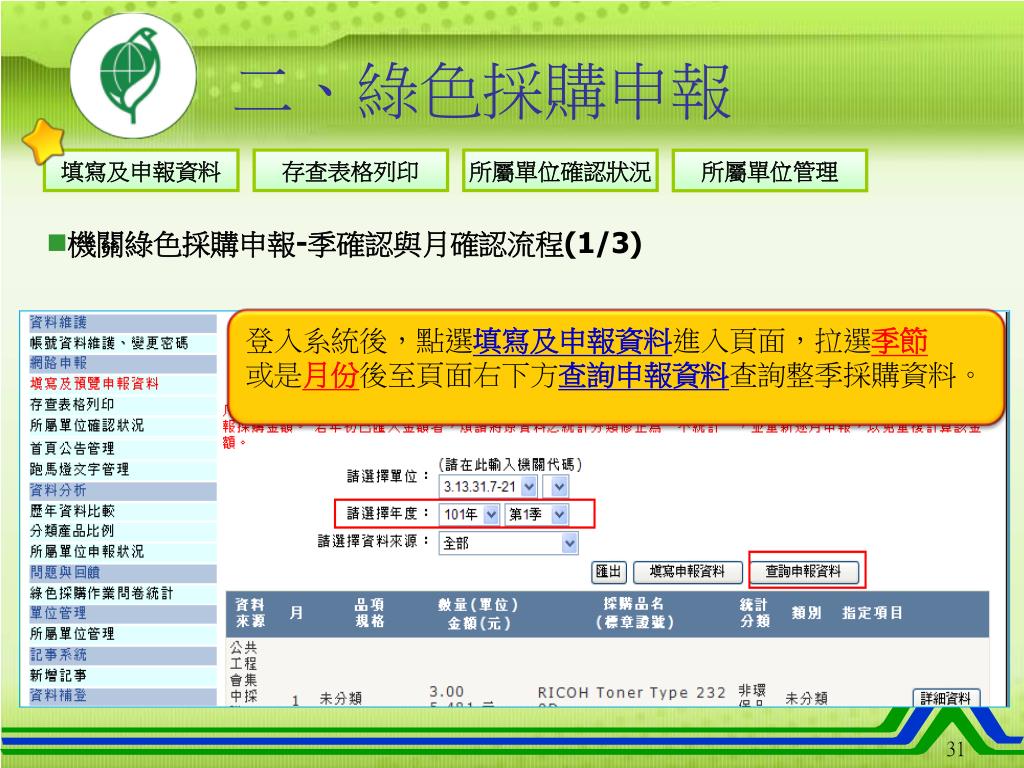Click the yellow star icon
The height and width of the screenshot is (768, 1024).
coord(43,140)
